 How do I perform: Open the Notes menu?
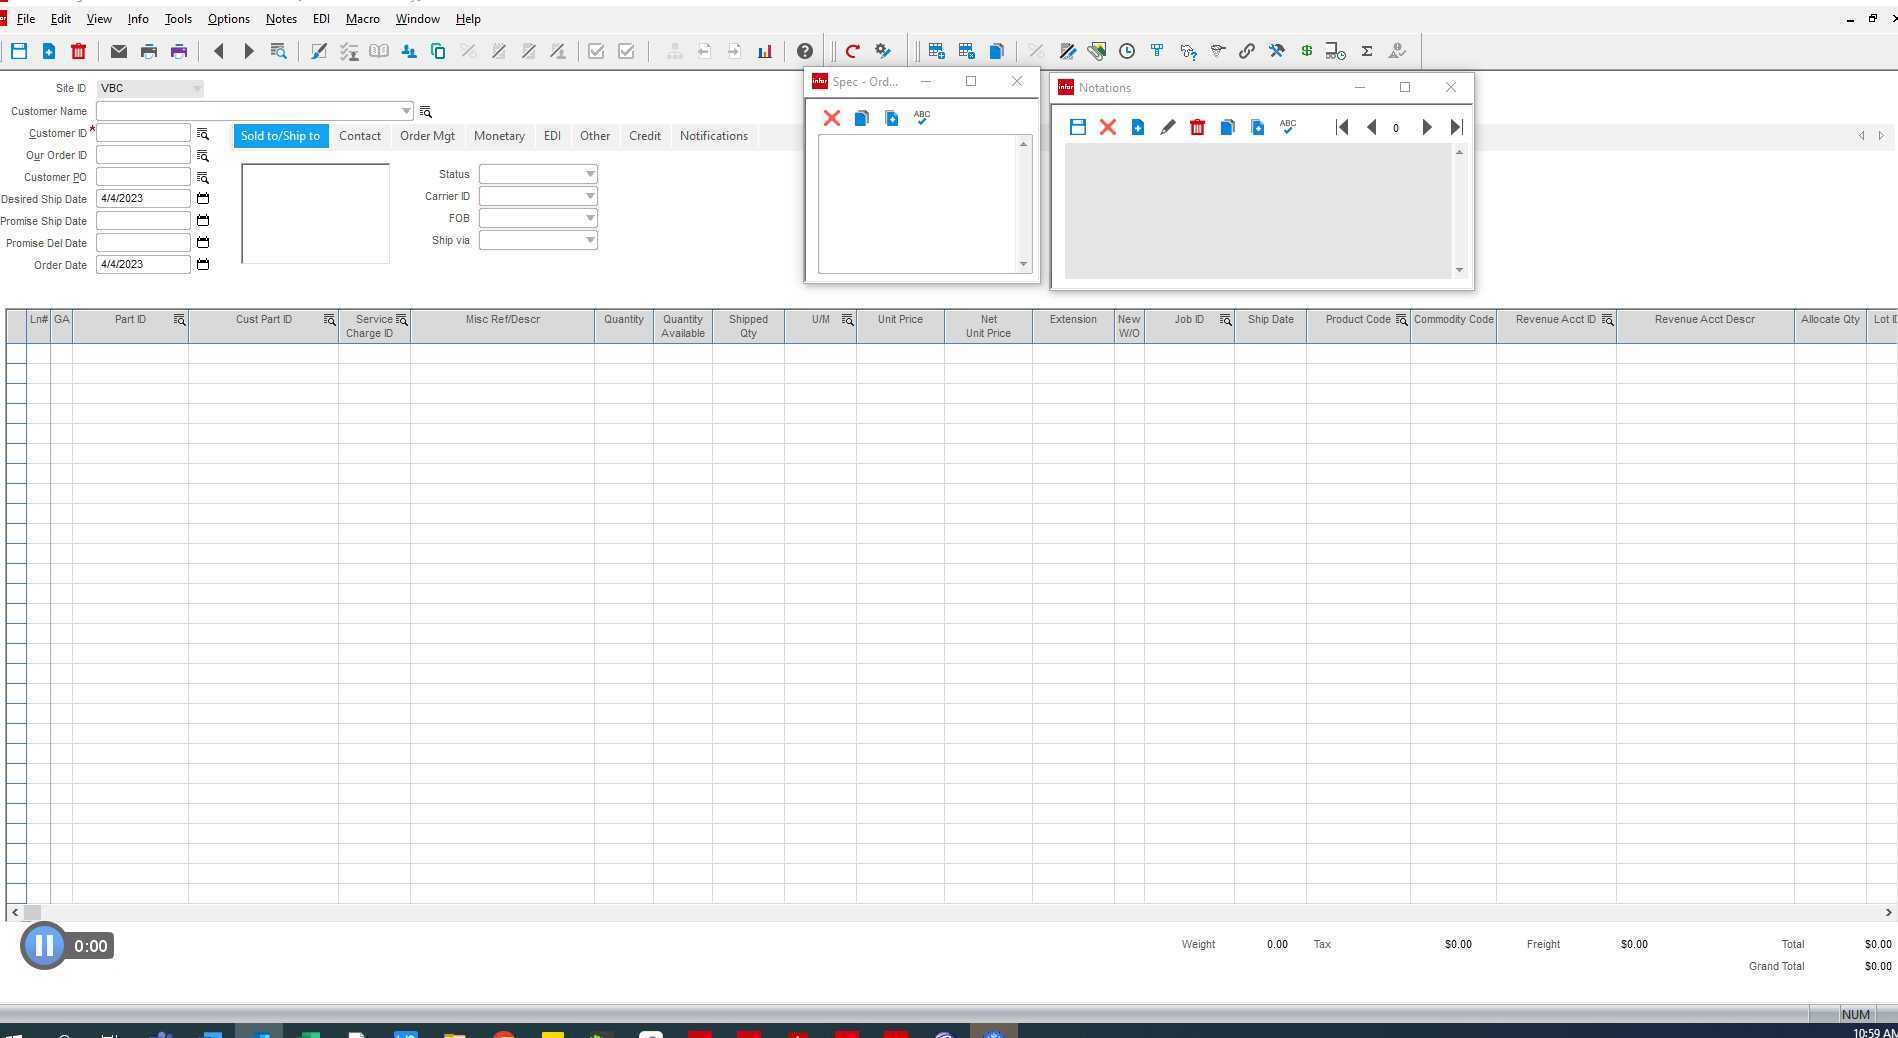pos(281,19)
